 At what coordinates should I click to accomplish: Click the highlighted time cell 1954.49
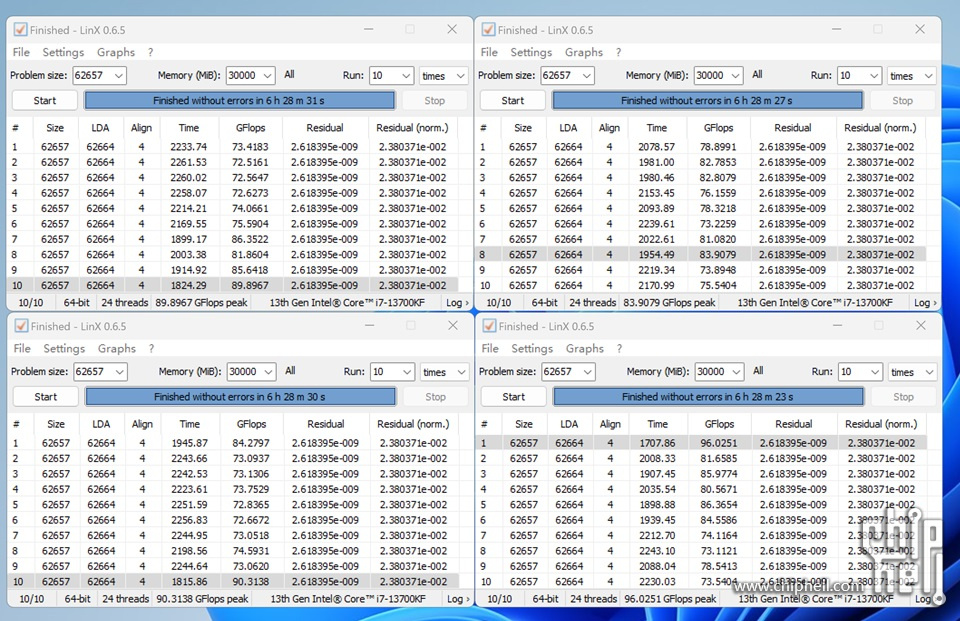point(656,255)
